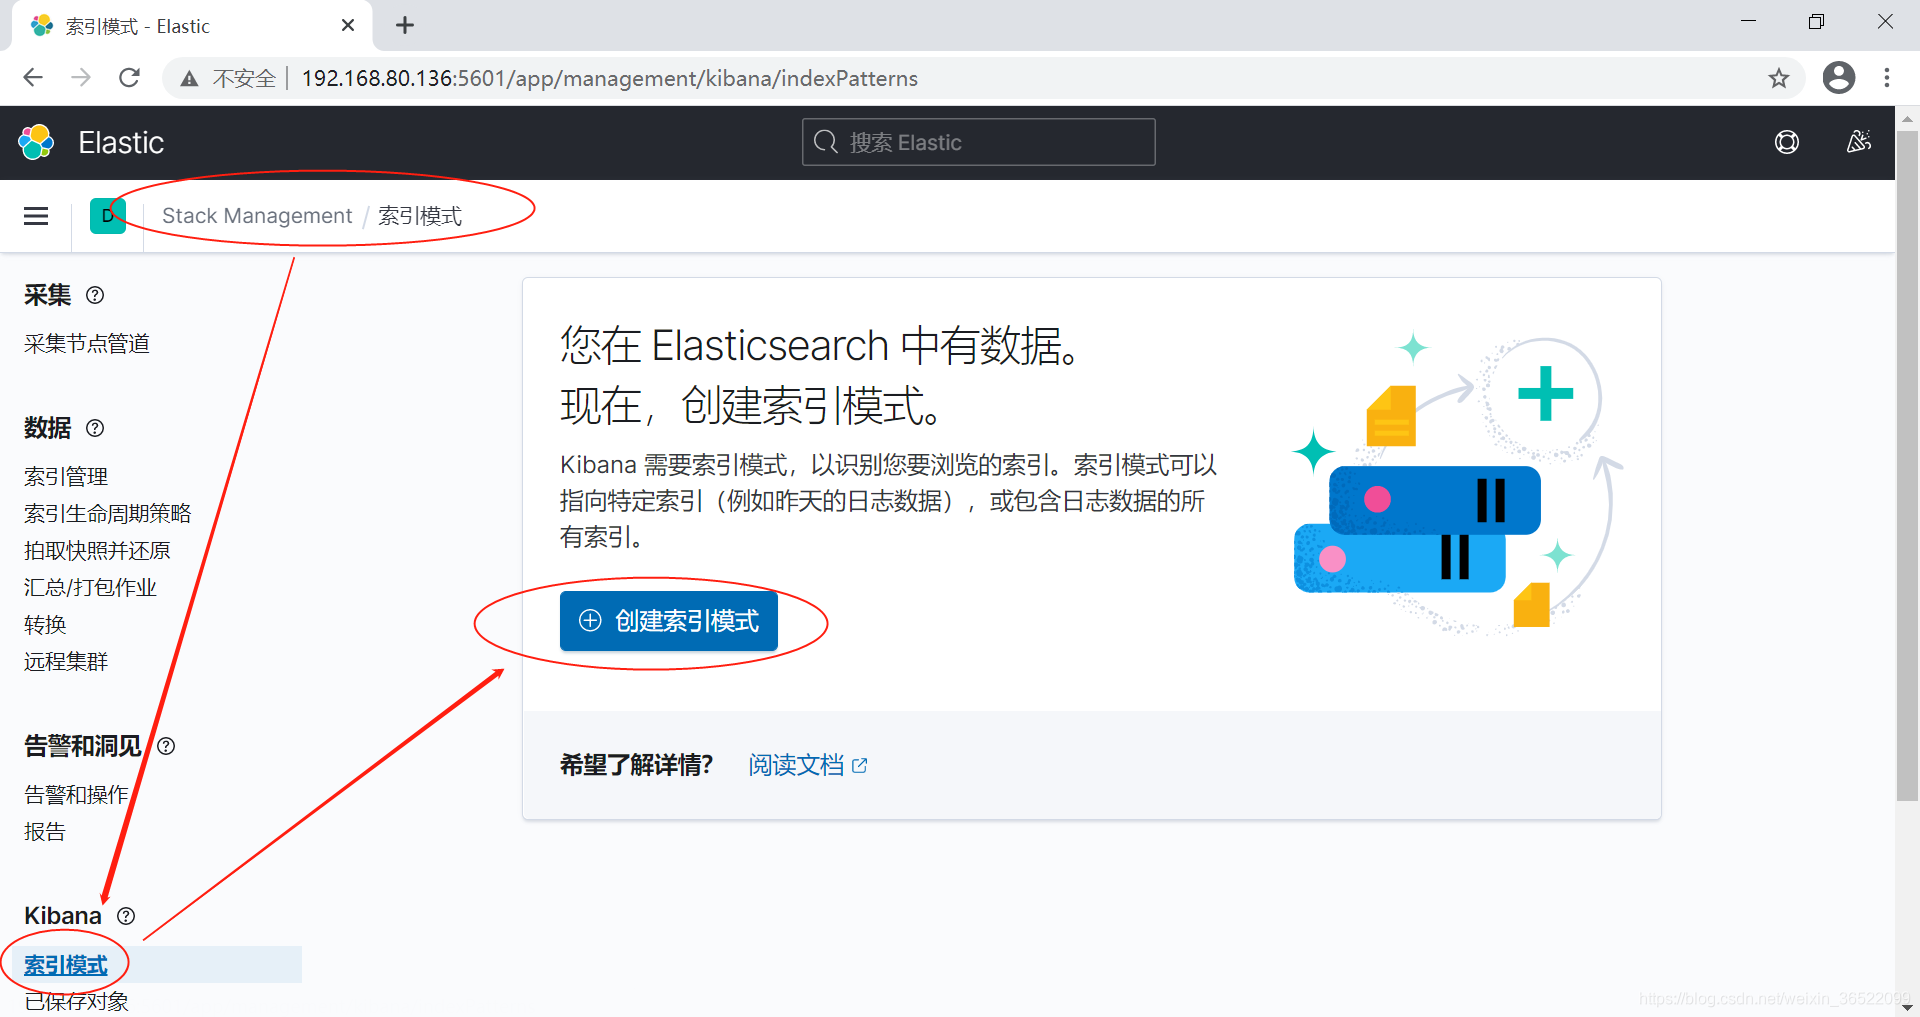Open 索引管理 in the sidebar
Screen dimensions: 1920x1017
(66, 477)
